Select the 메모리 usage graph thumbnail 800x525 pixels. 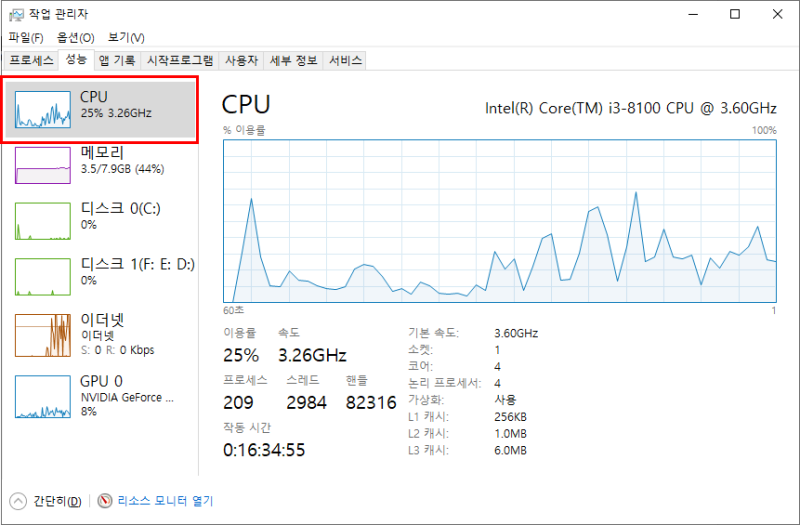pyautogui.click(x=43, y=165)
